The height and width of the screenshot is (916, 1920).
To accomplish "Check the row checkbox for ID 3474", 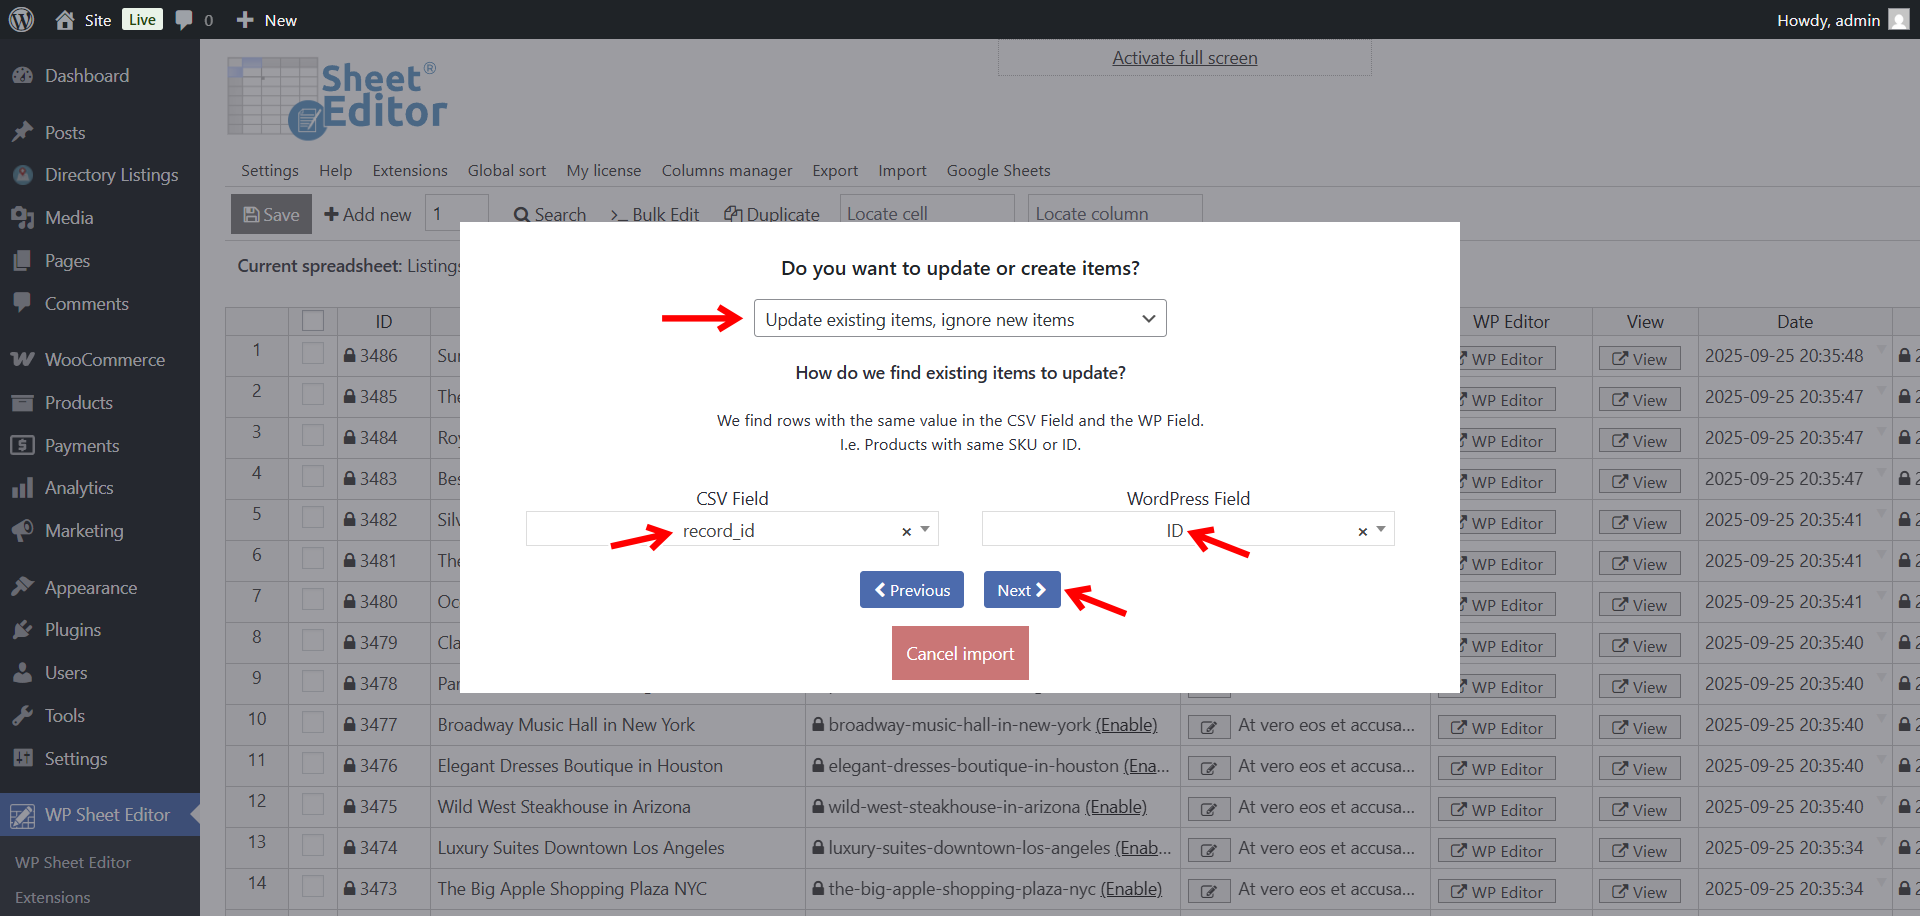I will pos(313,846).
